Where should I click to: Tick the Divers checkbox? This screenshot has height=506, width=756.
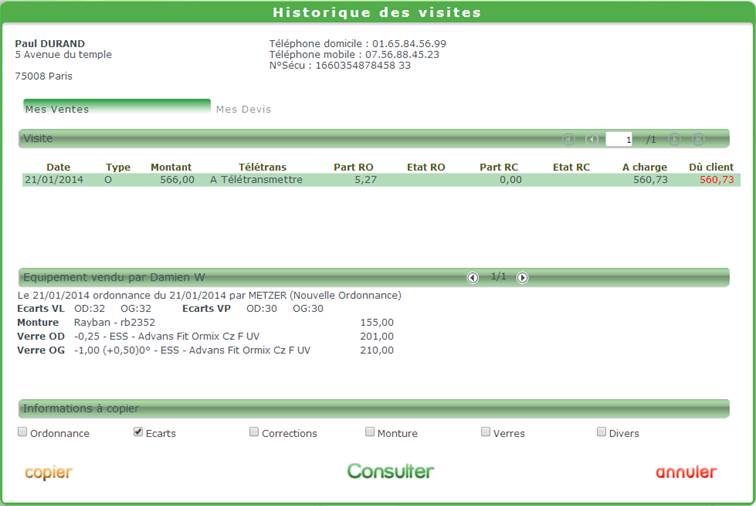[x=601, y=432]
